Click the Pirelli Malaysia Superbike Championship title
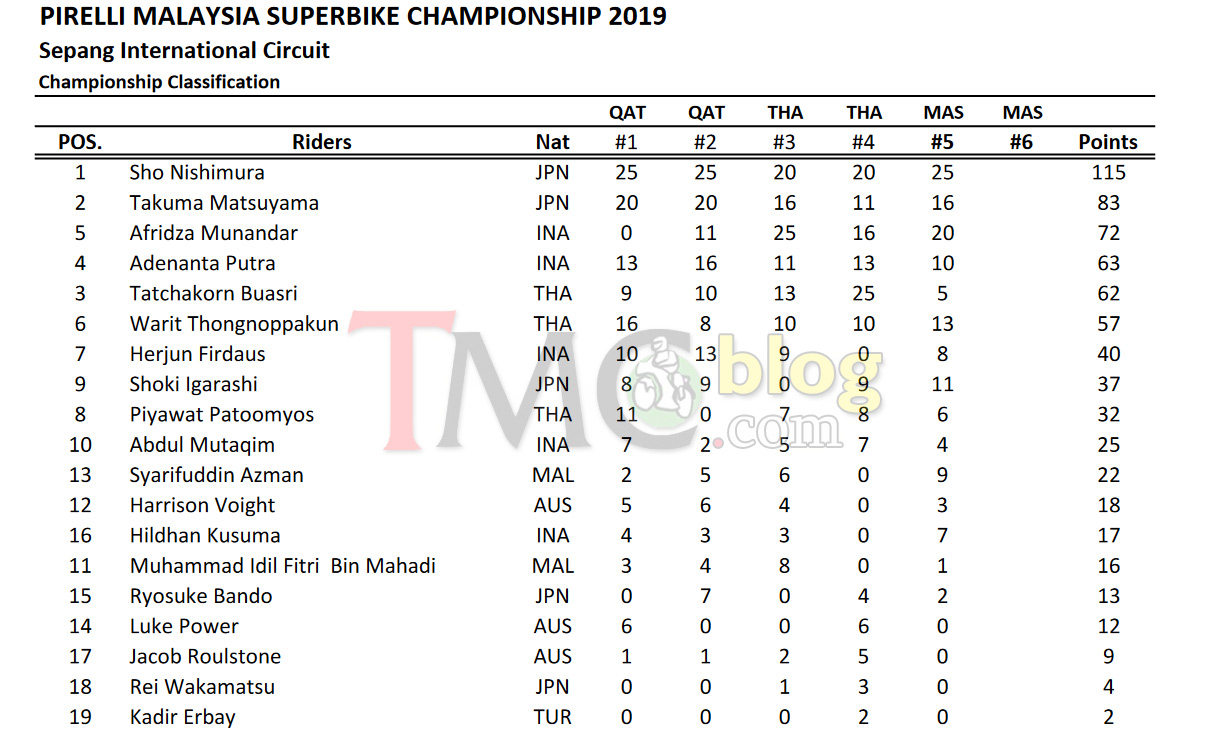This screenshot has height=746, width=1232. point(353,16)
